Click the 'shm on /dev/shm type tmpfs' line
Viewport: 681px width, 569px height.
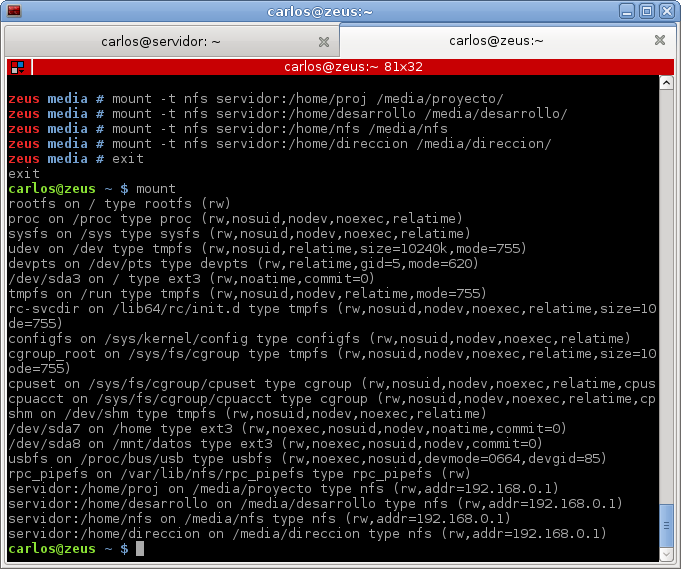247,414
